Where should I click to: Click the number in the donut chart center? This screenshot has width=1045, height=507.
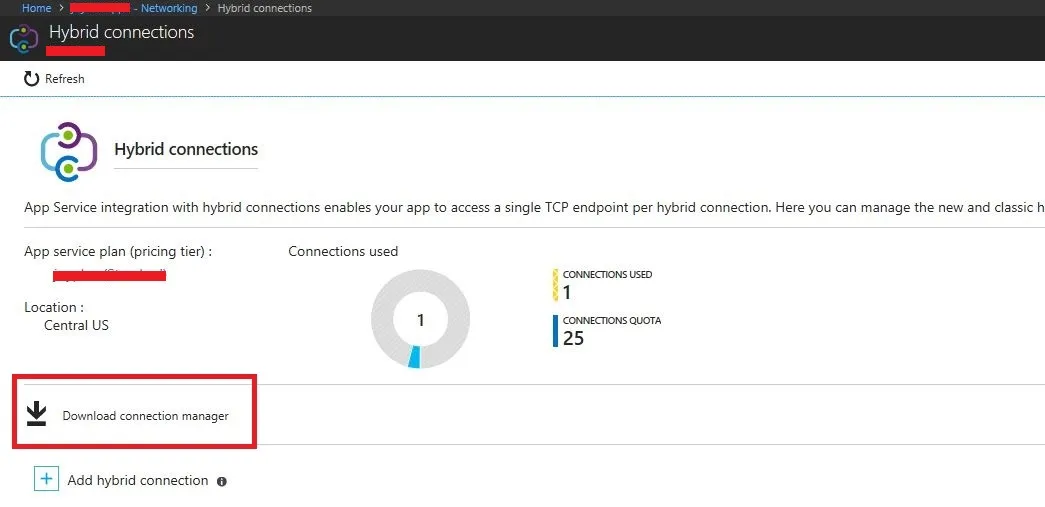420,320
